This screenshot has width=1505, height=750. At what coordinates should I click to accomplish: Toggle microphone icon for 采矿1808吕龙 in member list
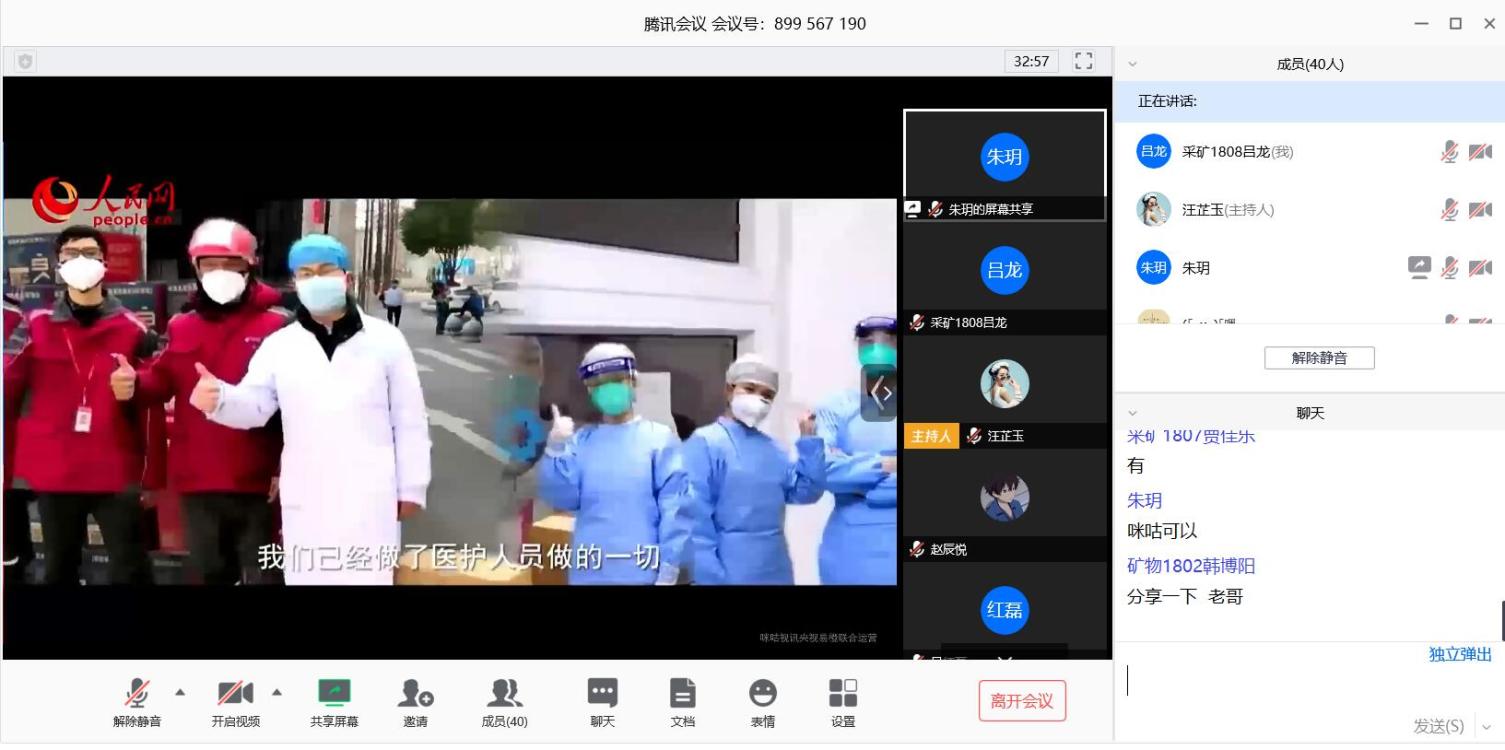click(1449, 152)
